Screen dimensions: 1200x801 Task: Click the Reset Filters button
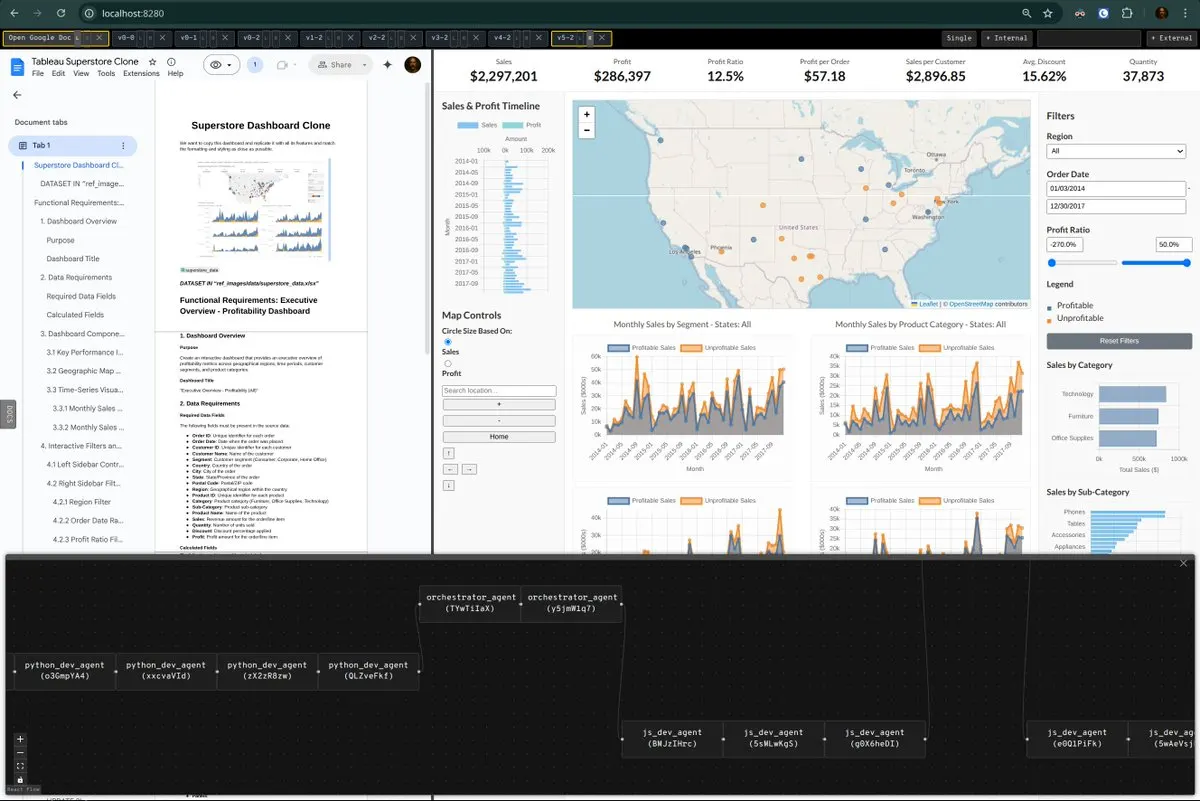[x=1119, y=341]
